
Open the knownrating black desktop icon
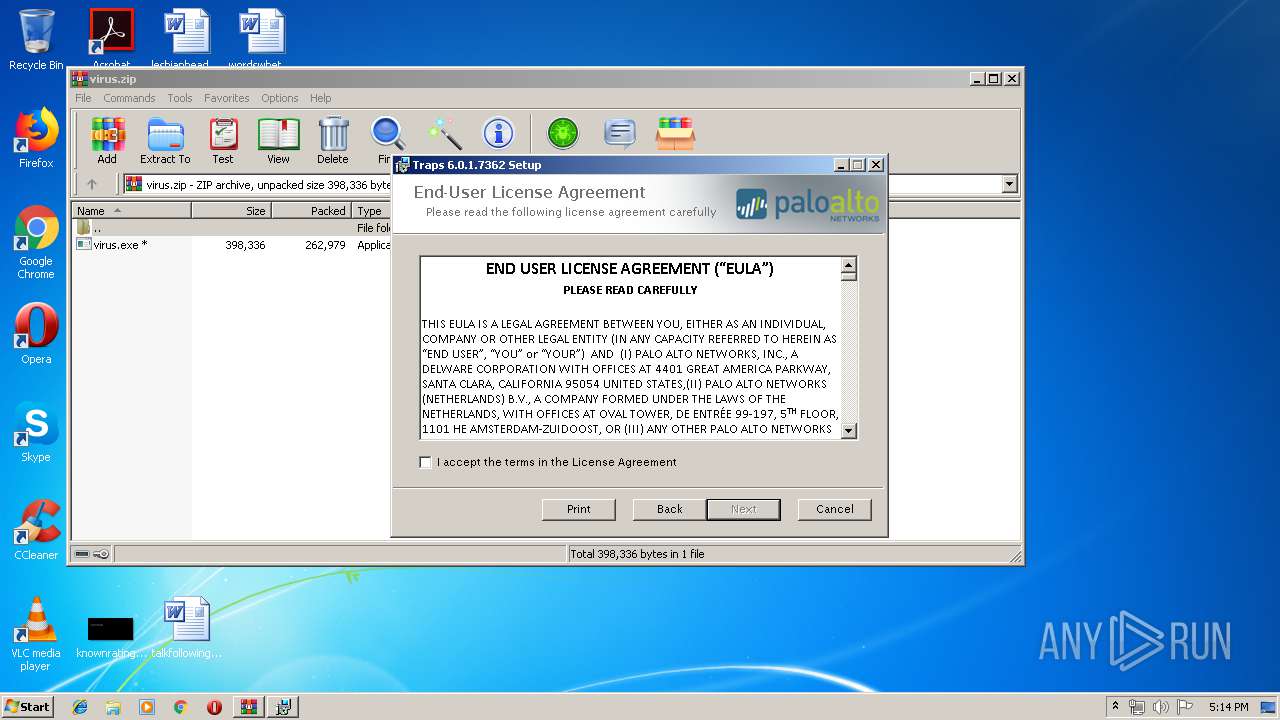click(111, 637)
